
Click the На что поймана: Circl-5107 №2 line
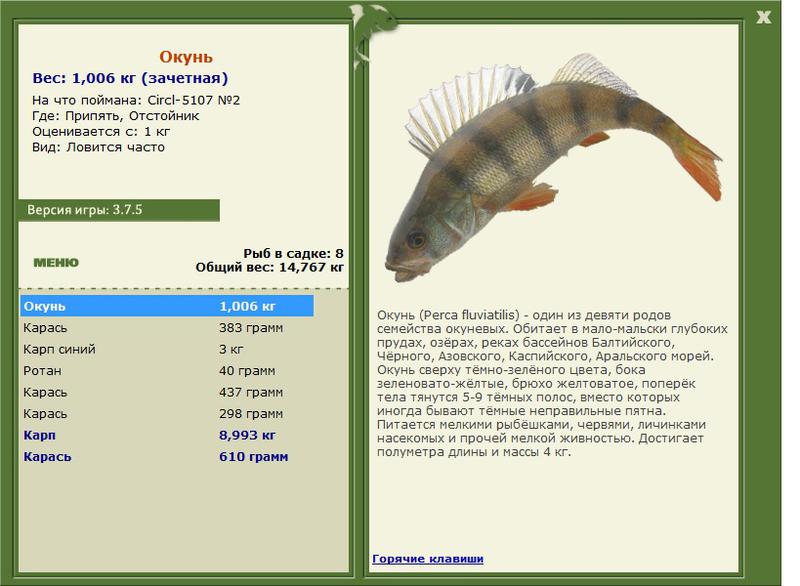tap(136, 100)
